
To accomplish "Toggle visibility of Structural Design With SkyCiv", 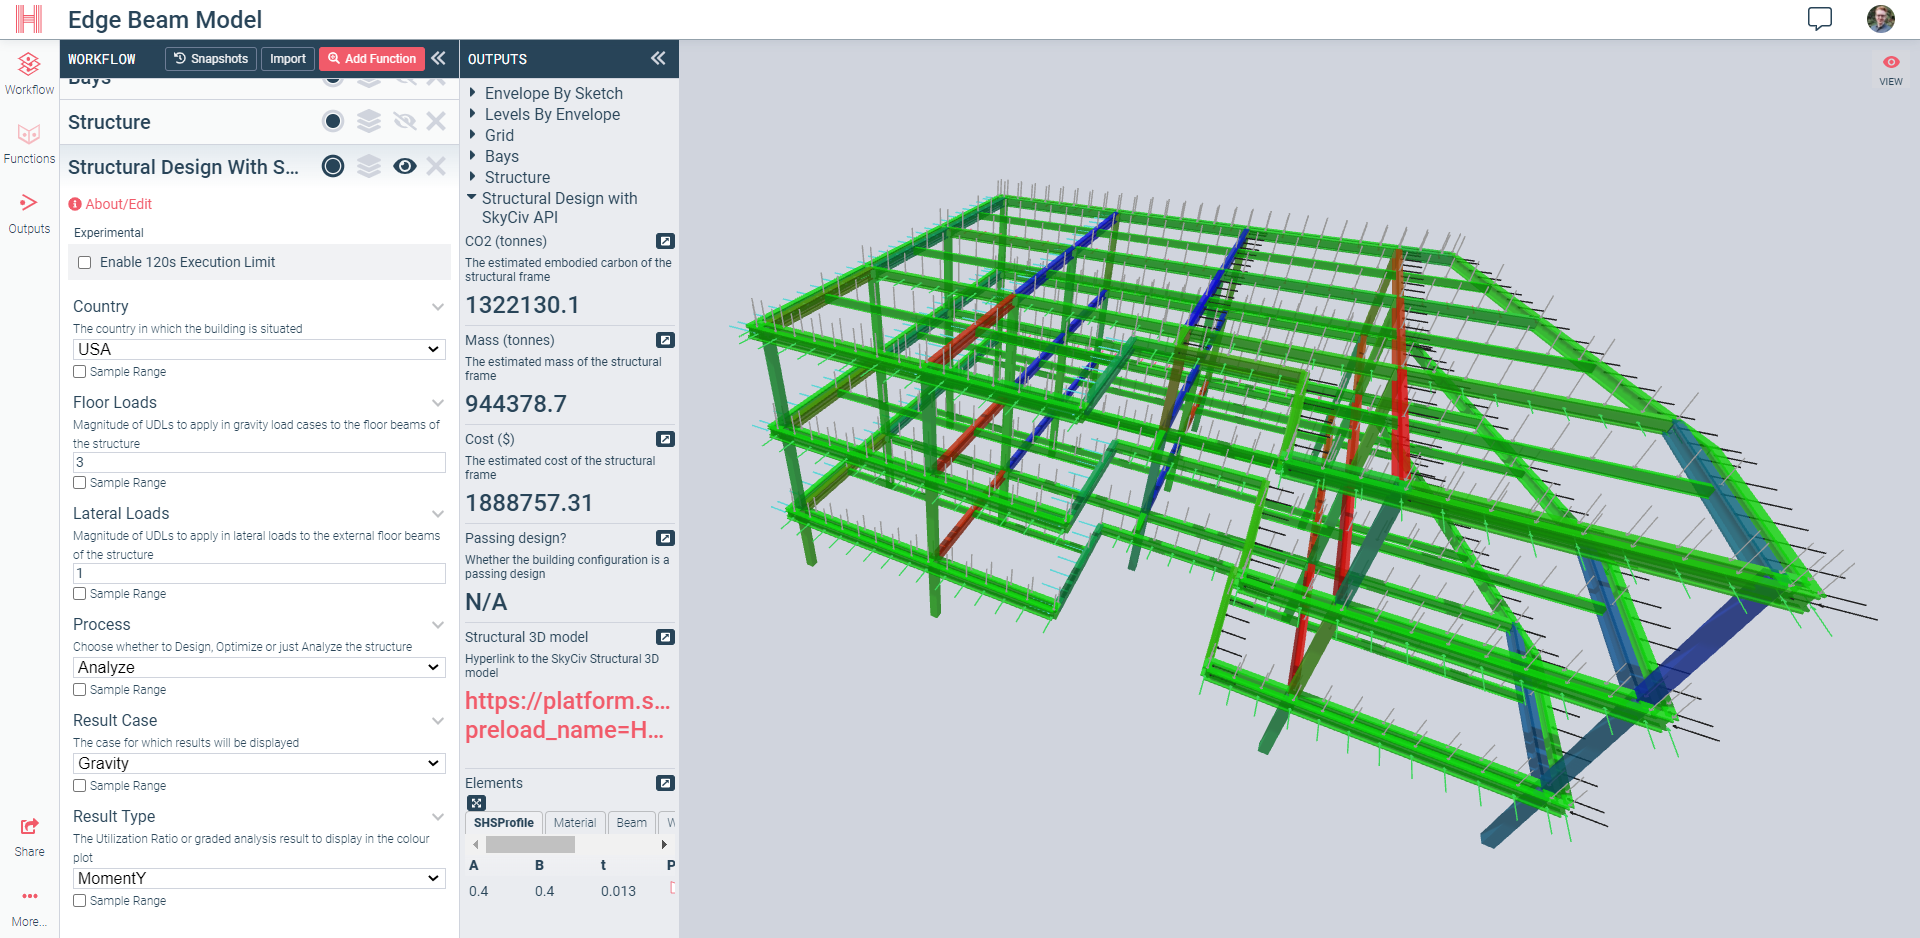I will pyautogui.click(x=404, y=166).
